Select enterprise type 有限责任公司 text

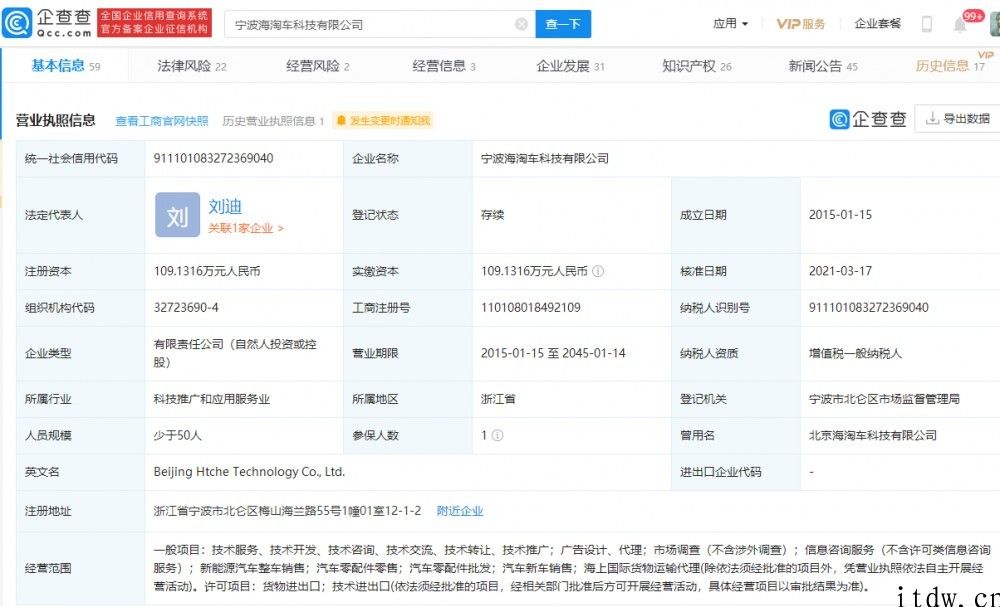click(x=235, y=353)
